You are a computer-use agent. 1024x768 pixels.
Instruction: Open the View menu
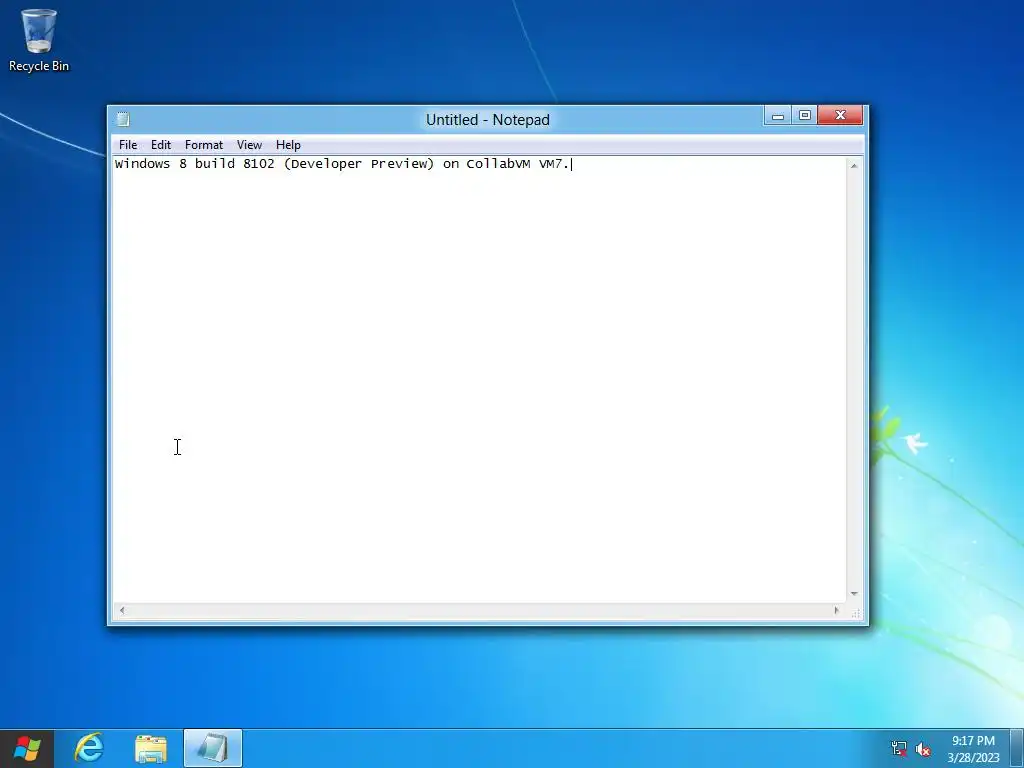[x=249, y=145]
